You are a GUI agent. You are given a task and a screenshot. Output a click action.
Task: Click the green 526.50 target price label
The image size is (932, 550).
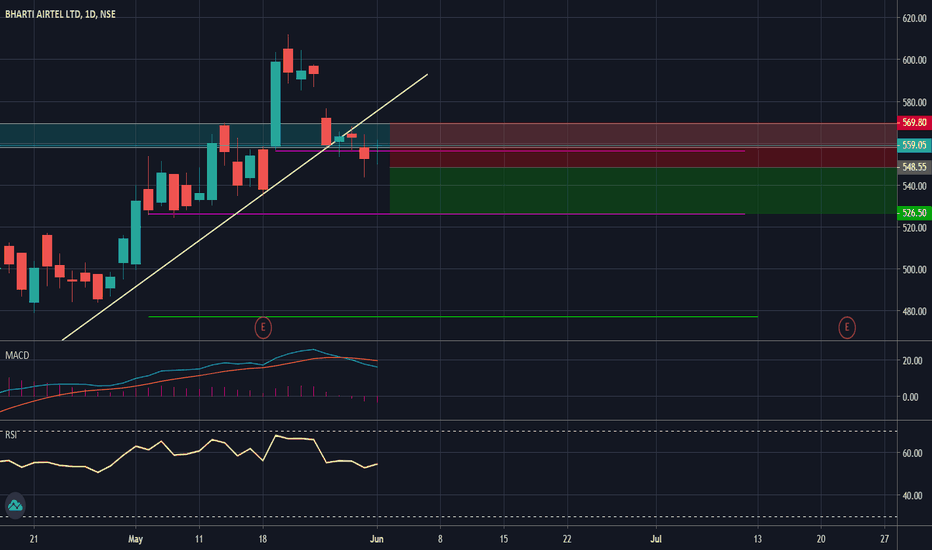[x=914, y=213]
